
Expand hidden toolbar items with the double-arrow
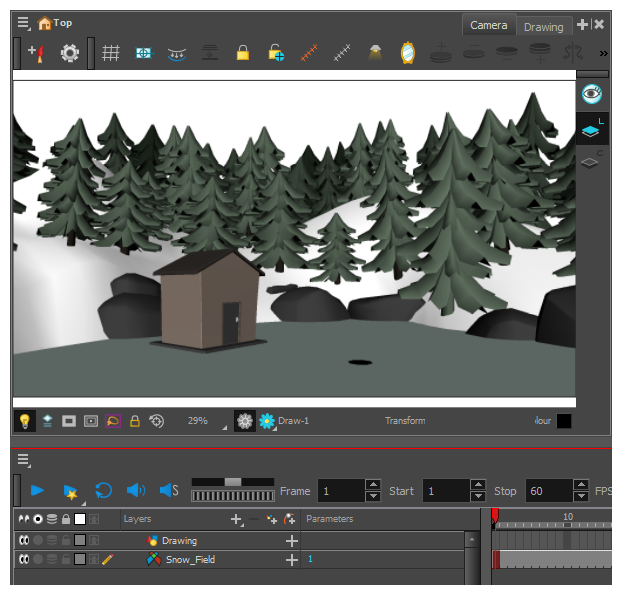pos(603,53)
